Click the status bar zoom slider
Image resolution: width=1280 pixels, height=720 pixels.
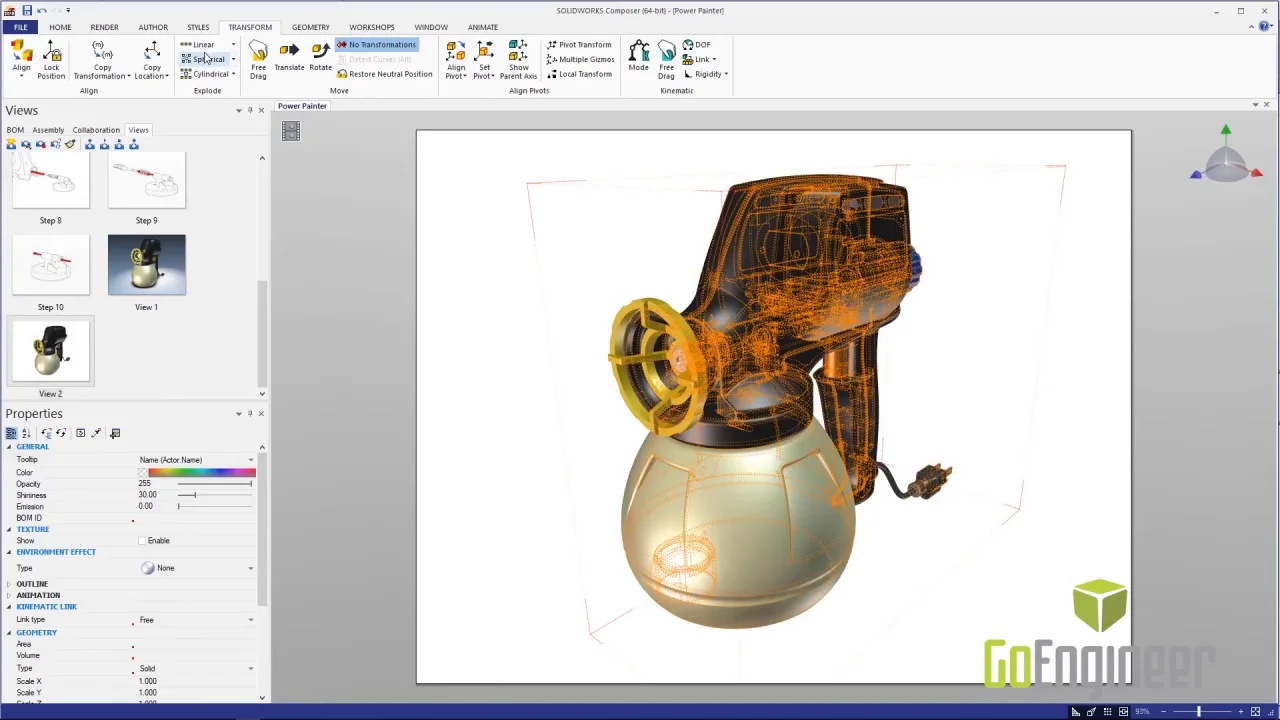point(1199,712)
